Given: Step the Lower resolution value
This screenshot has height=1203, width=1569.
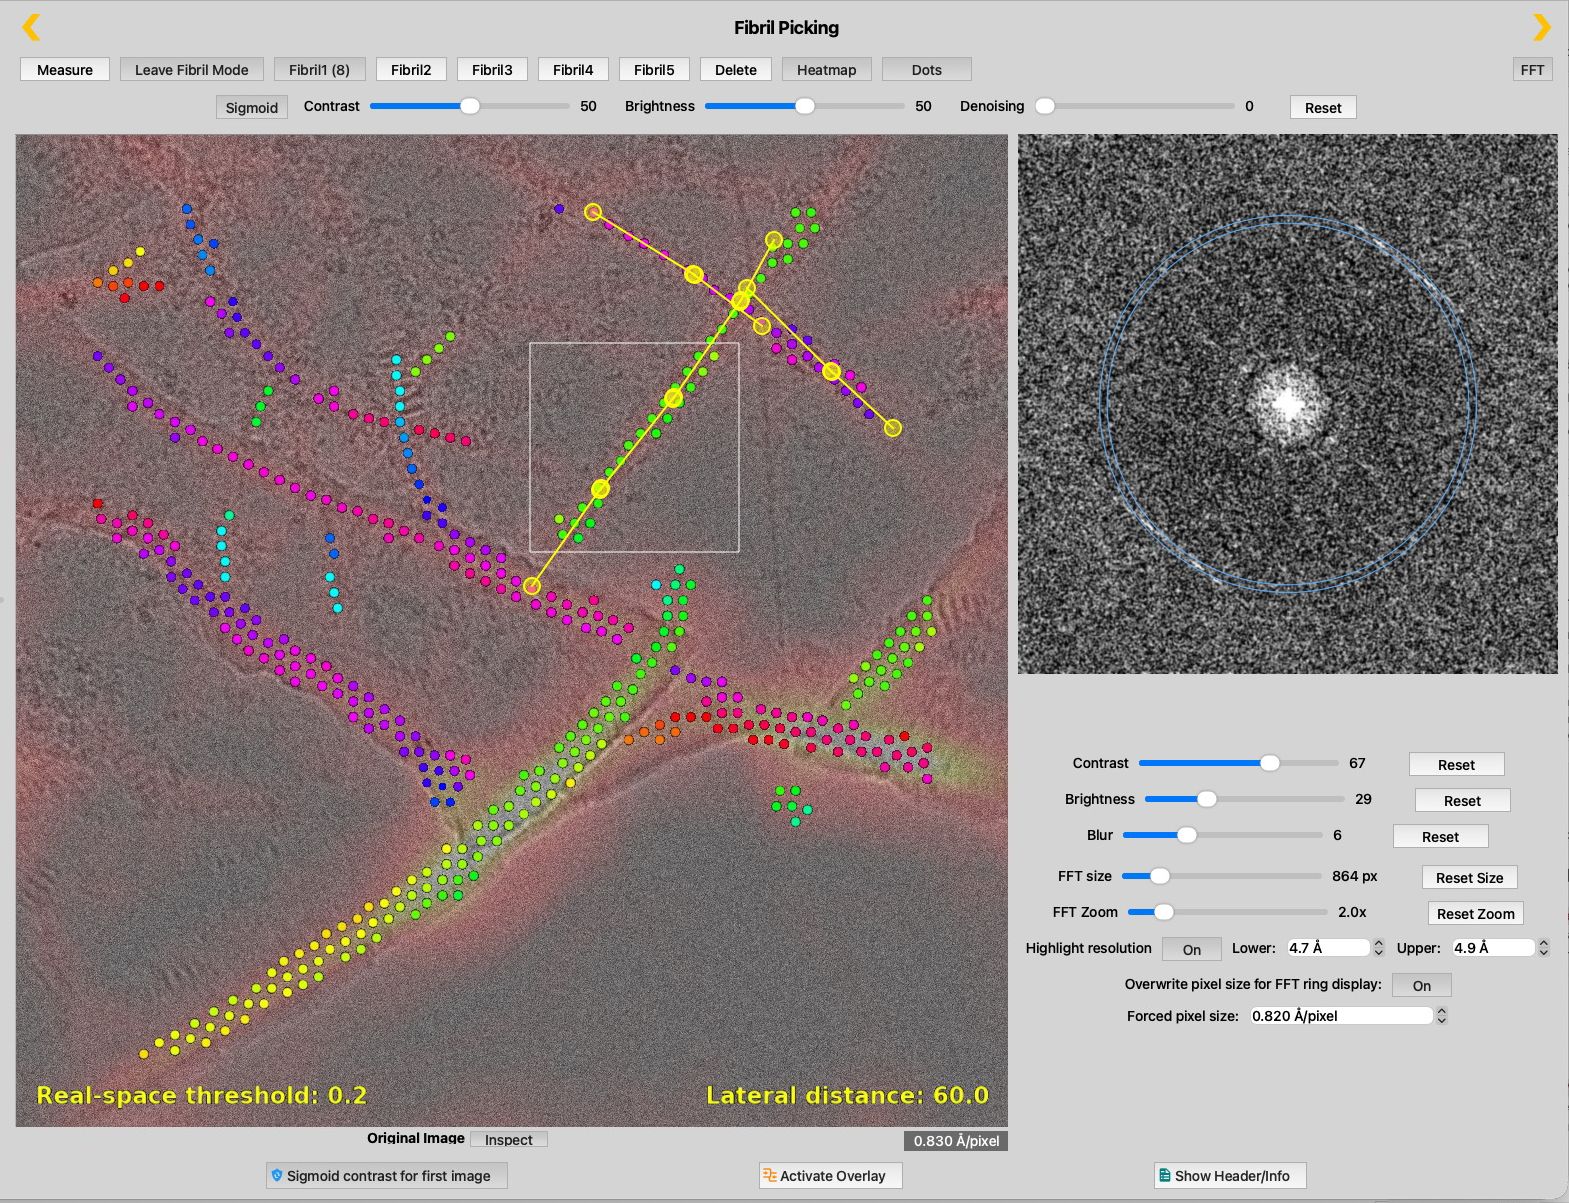Looking at the screenshot, I should pyautogui.click(x=1378, y=948).
